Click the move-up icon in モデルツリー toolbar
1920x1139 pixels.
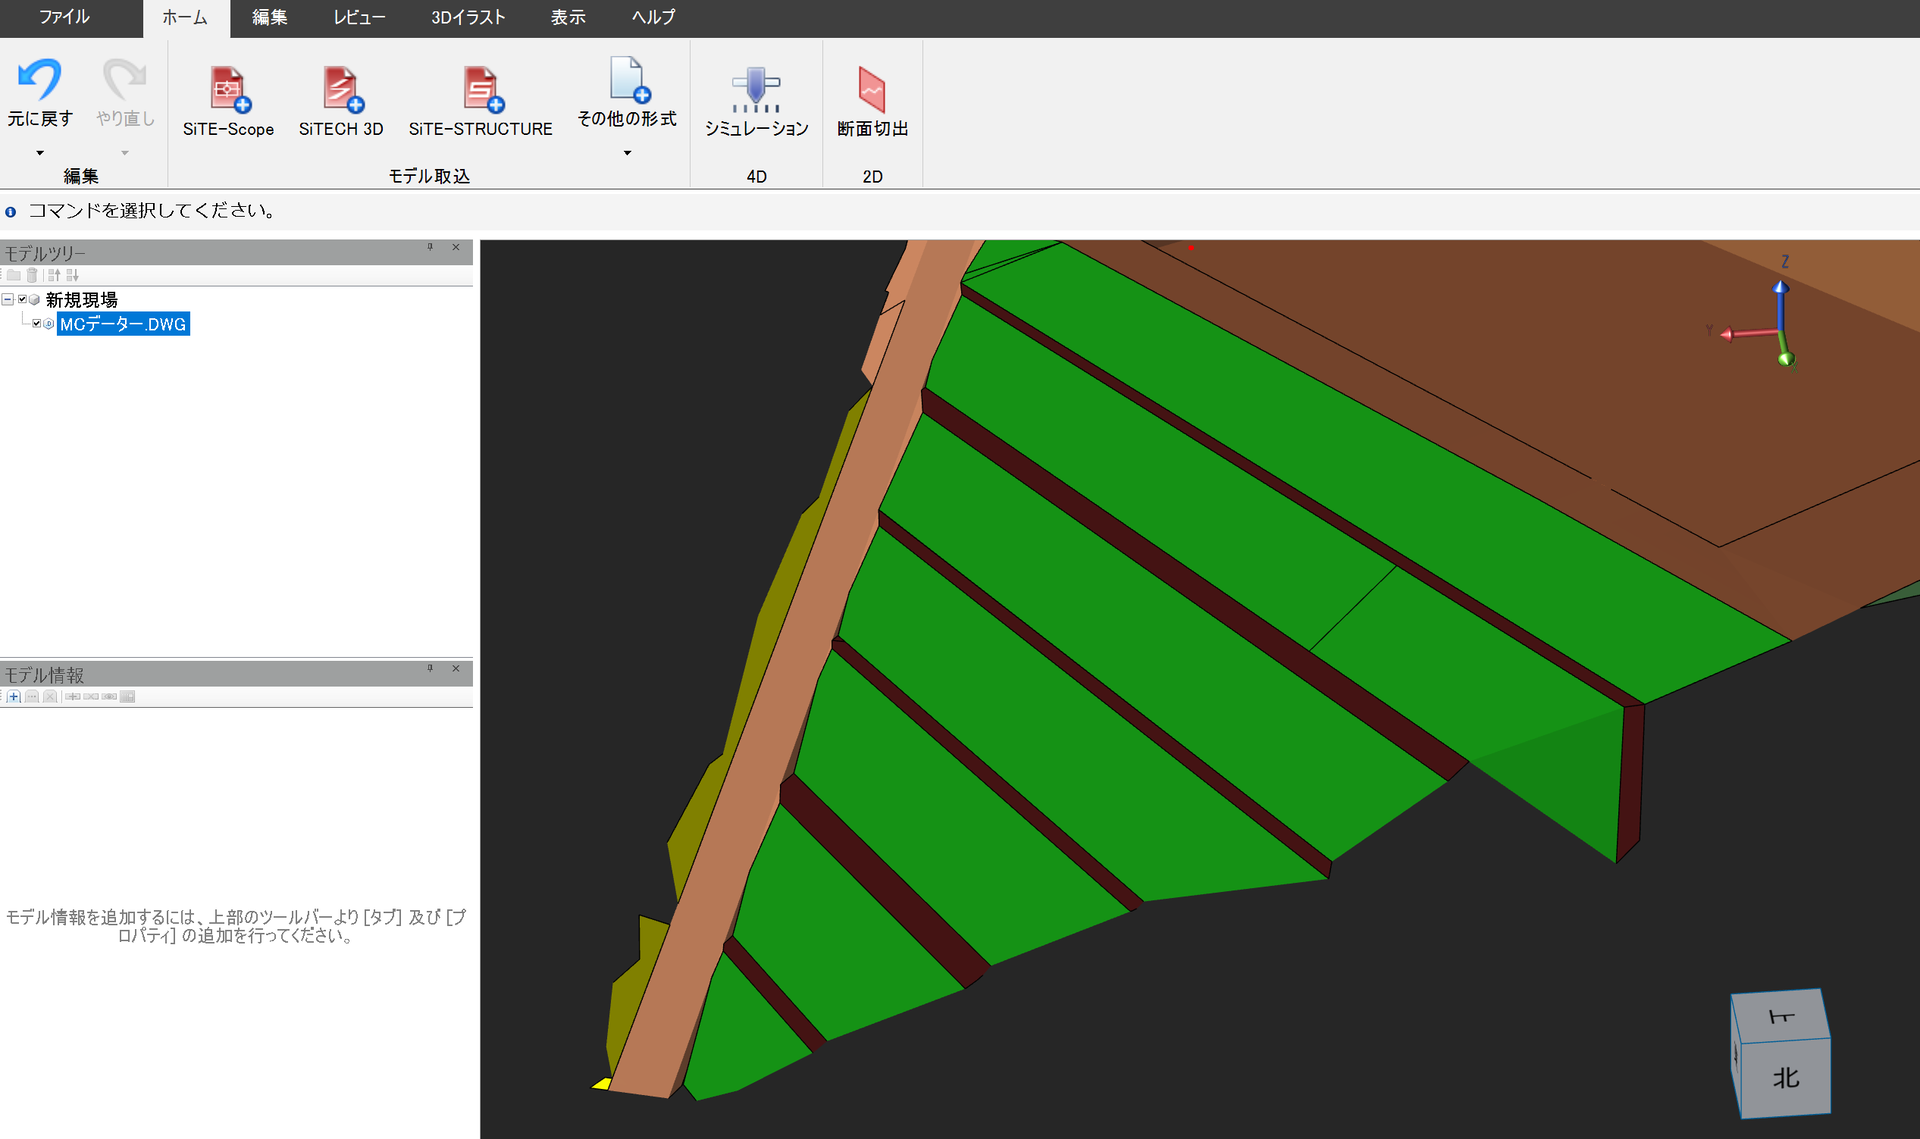pyautogui.click(x=54, y=275)
